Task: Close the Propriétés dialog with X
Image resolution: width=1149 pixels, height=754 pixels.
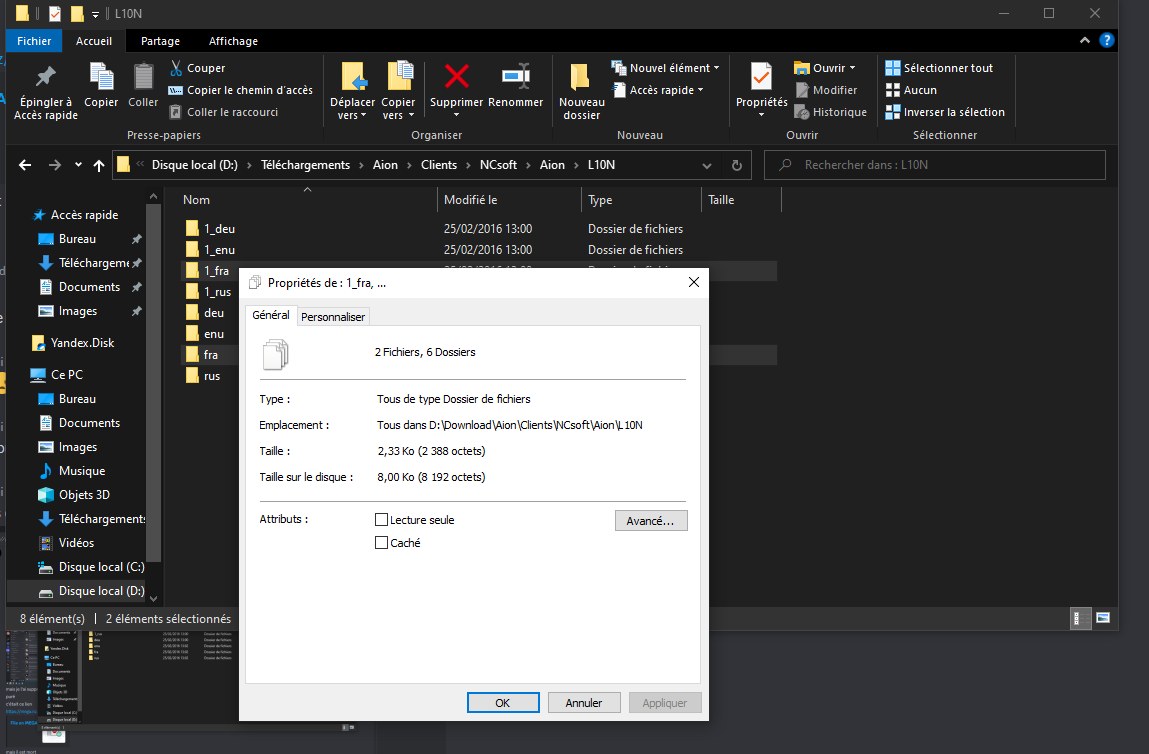Action: (693, 282)
